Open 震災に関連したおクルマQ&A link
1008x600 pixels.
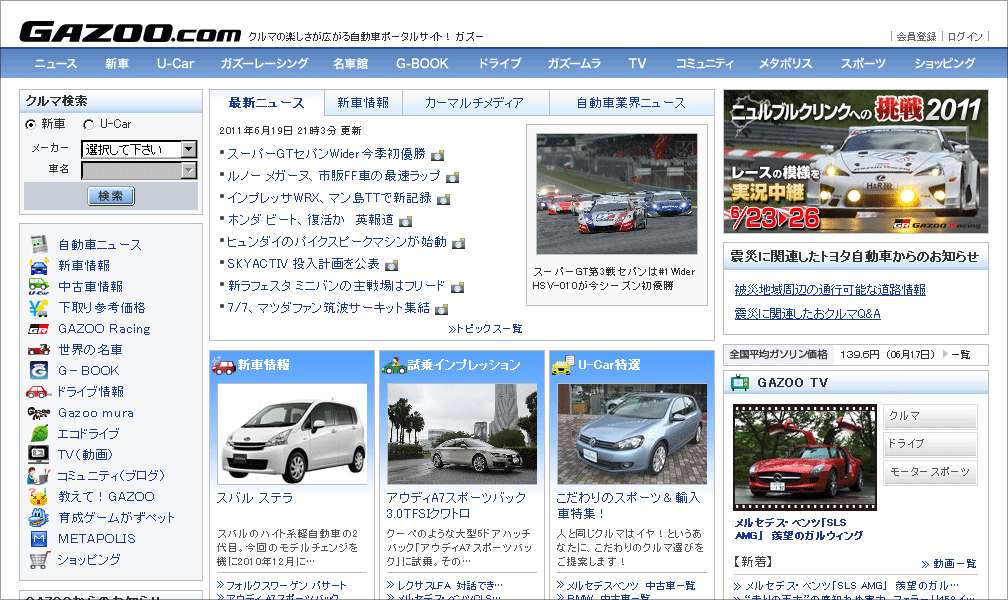point(807,313)
